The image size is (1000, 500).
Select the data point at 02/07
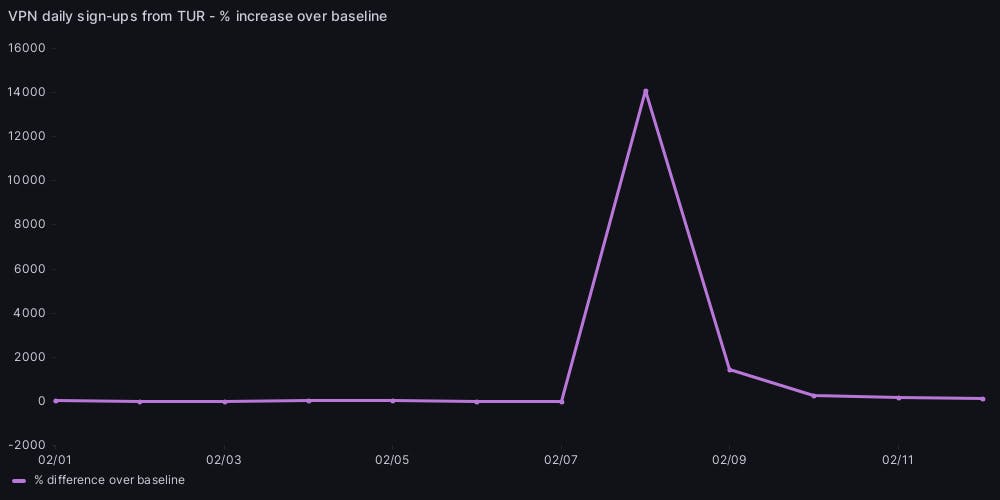[562, 401]
